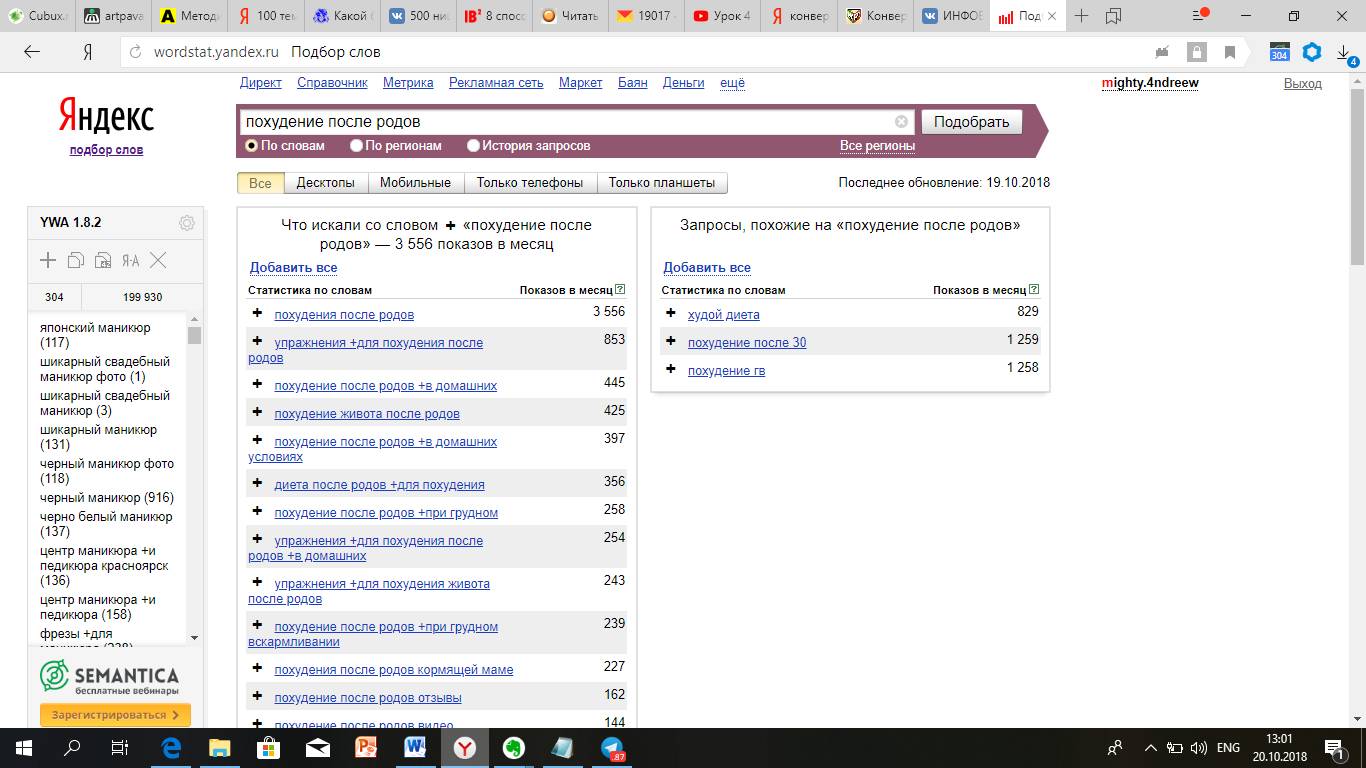1366x768 pixels.
Task: Open YWA settings gear icon
Action: pyautogui.click(x=186, y=223)
